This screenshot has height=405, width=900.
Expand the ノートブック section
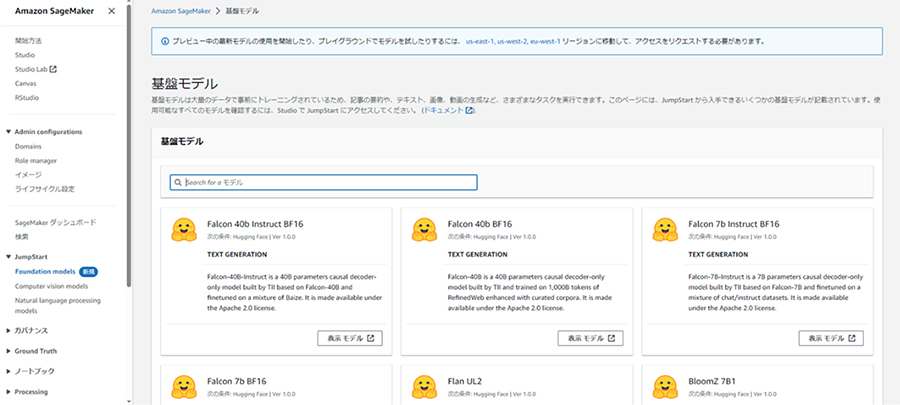point(8,371)
